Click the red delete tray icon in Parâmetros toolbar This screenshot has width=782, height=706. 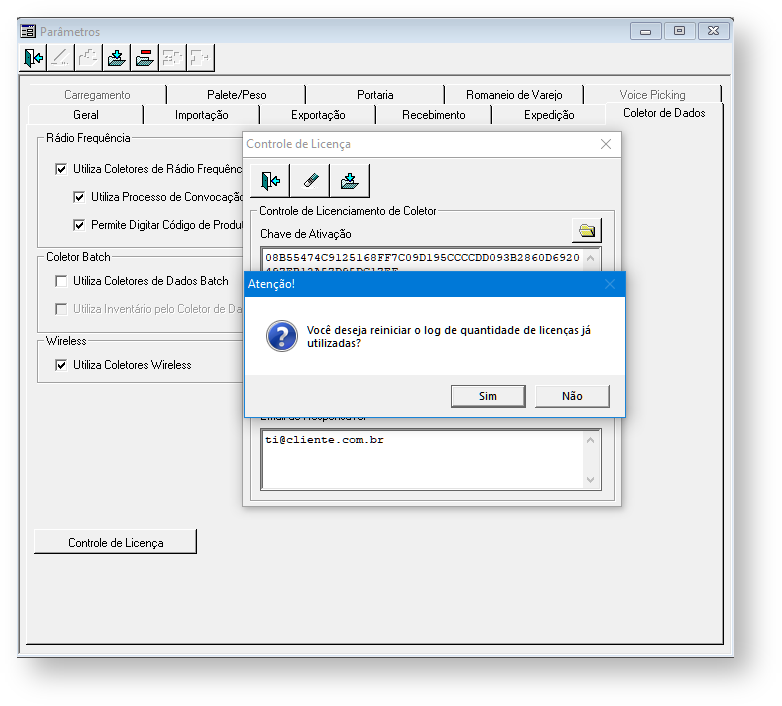pyautogui.click(x=145, y=58)
